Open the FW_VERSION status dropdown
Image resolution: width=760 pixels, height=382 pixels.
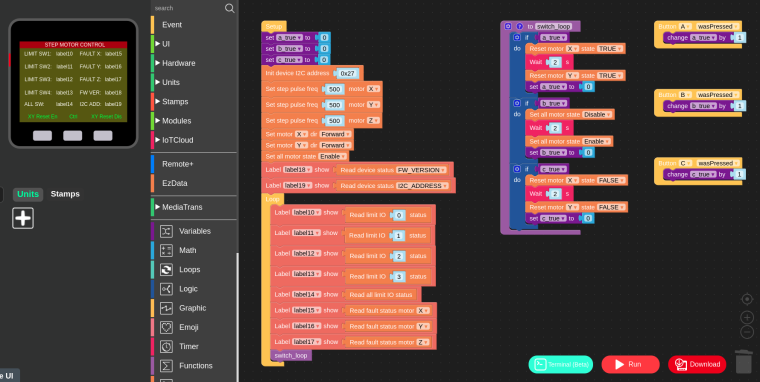click(422, 170)
